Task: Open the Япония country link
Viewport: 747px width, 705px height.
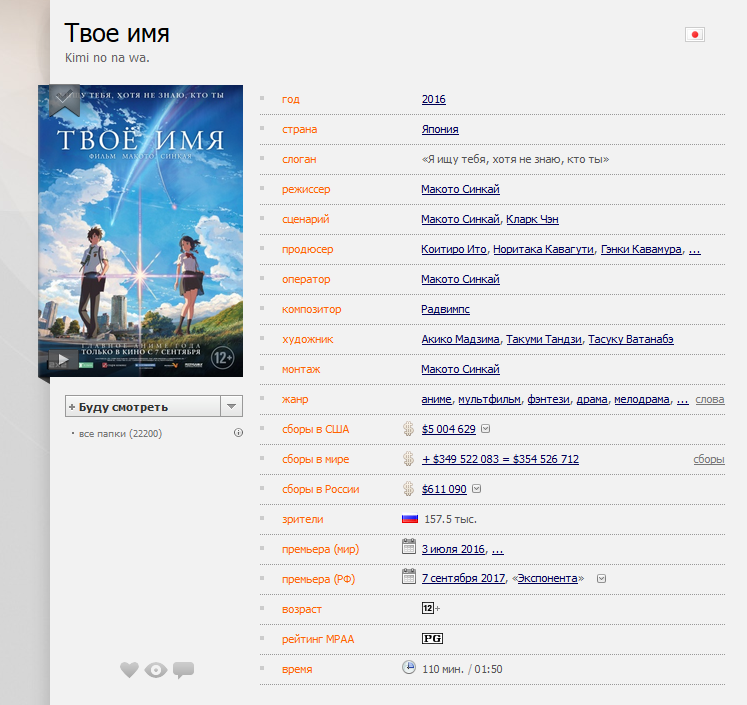Action: tap(440, 129)
